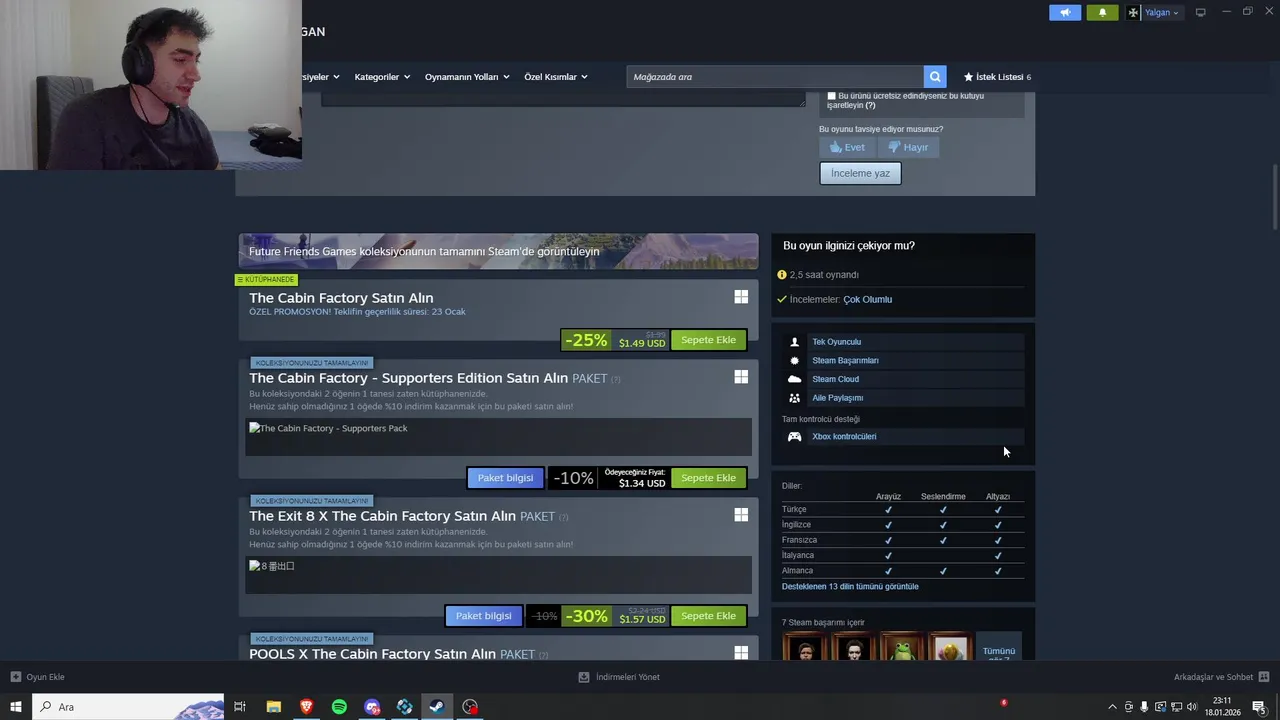Click the Tek Oyunculu single-player icon

pos(795,342)
